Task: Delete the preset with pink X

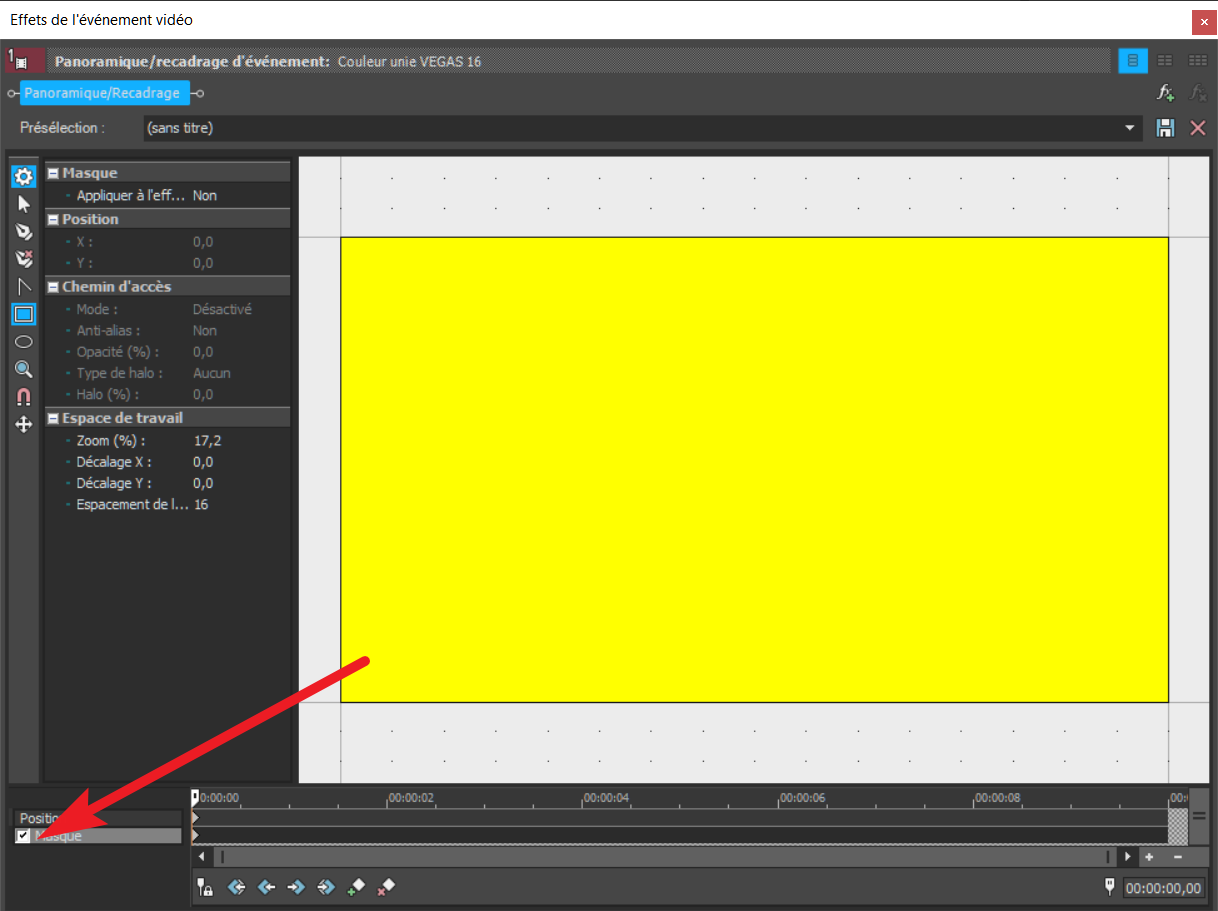Action: [x=1197, y=128]
